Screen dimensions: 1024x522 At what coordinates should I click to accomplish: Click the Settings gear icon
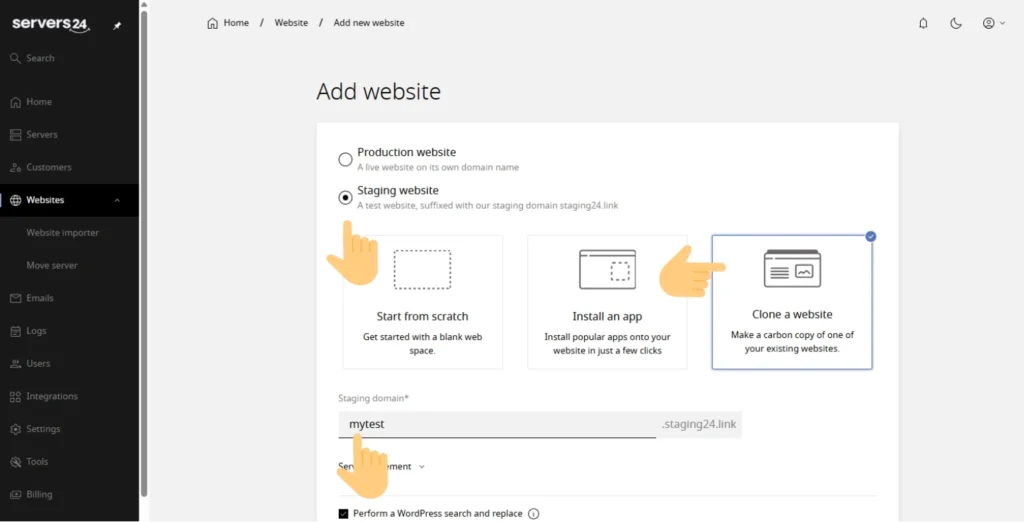16,429
